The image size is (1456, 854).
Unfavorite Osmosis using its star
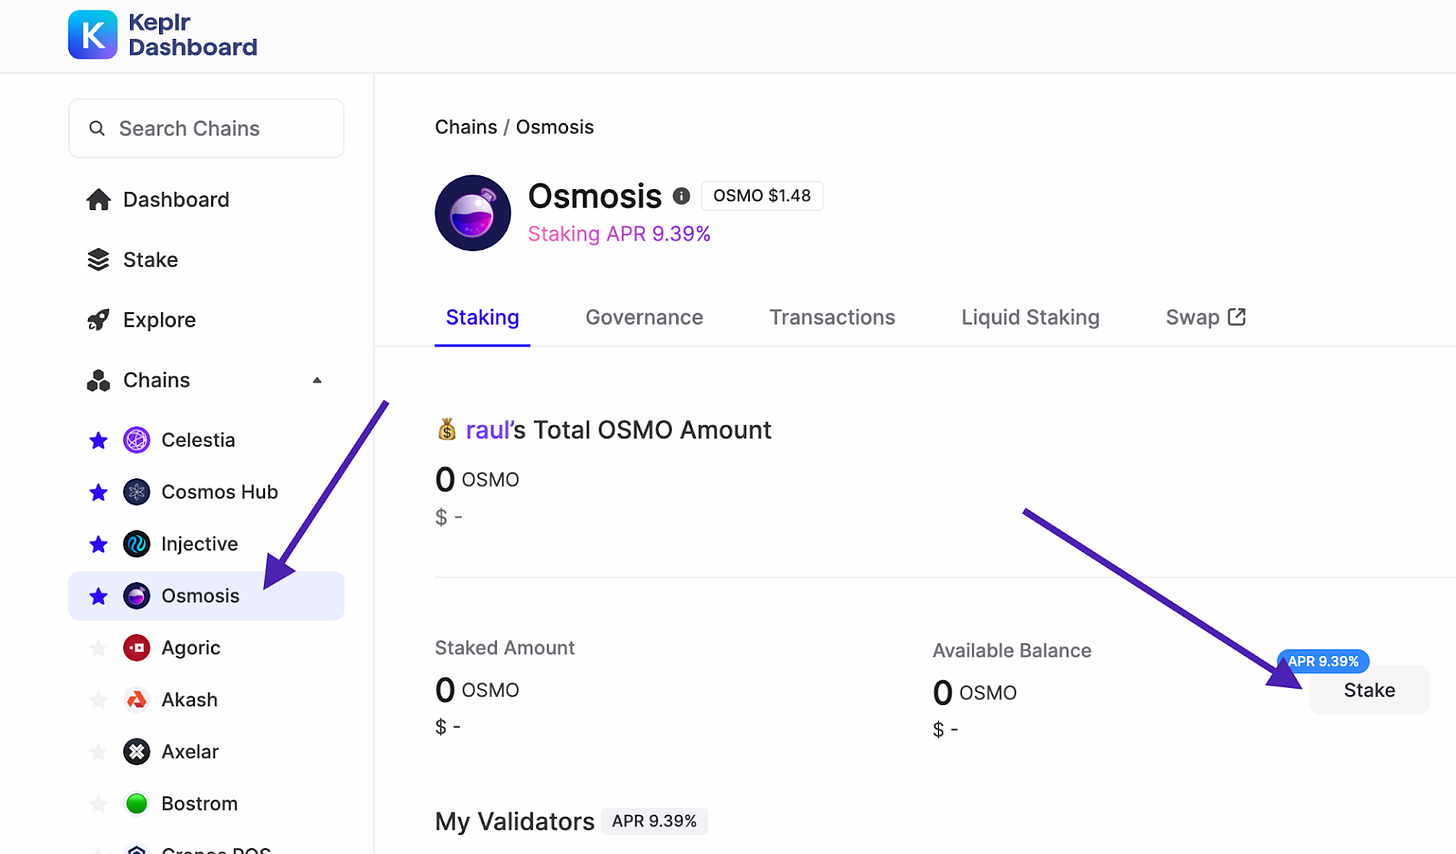pos(98,596)
